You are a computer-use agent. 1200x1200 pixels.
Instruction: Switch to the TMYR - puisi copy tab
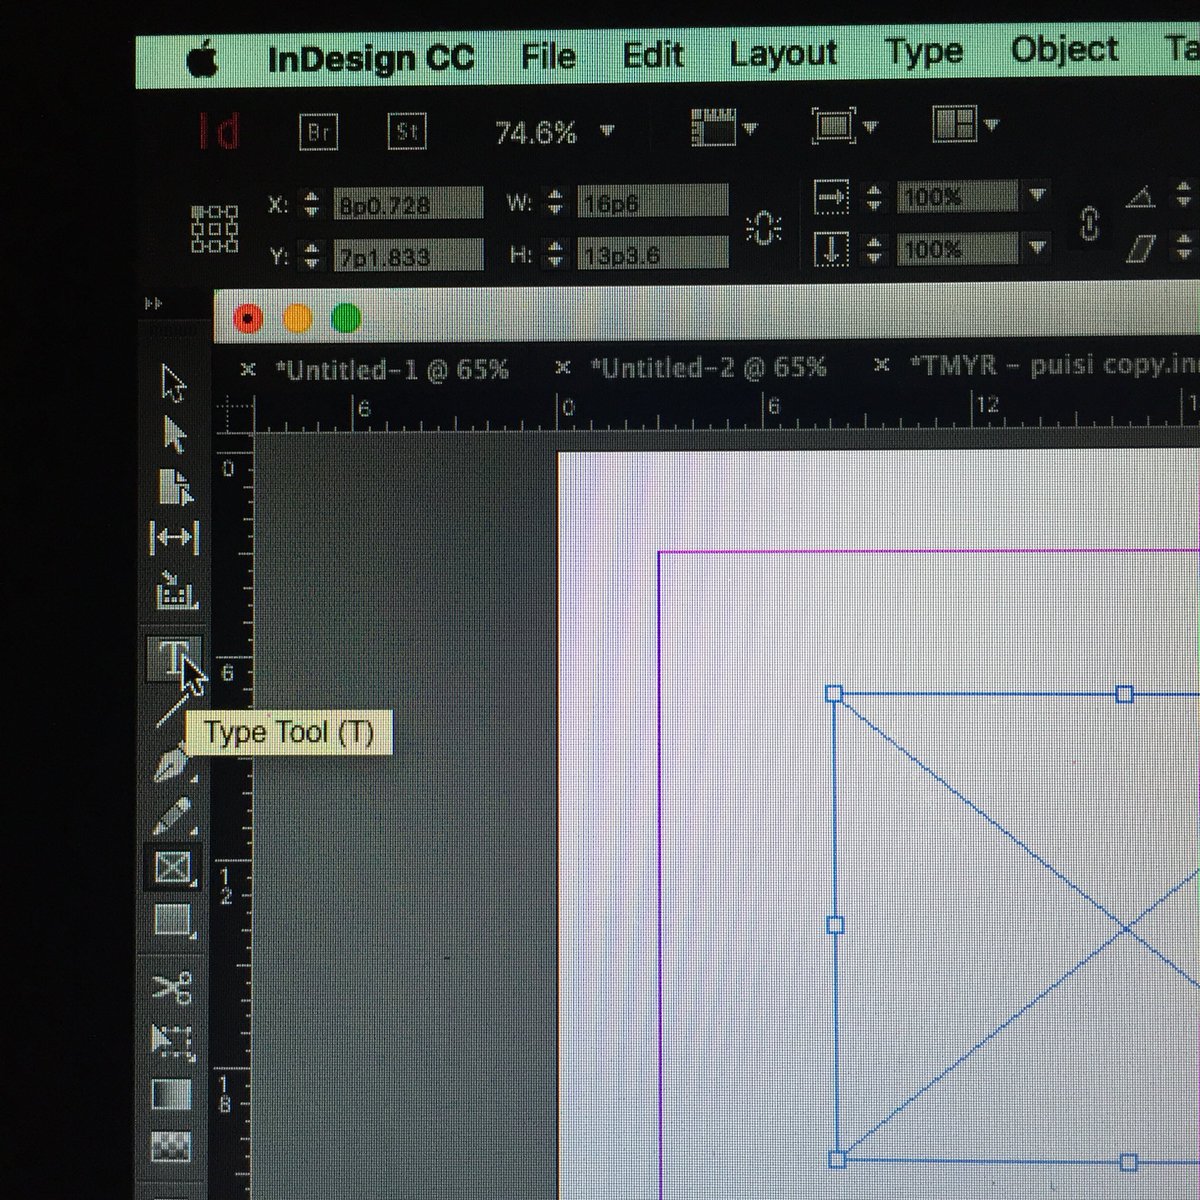1053,365
